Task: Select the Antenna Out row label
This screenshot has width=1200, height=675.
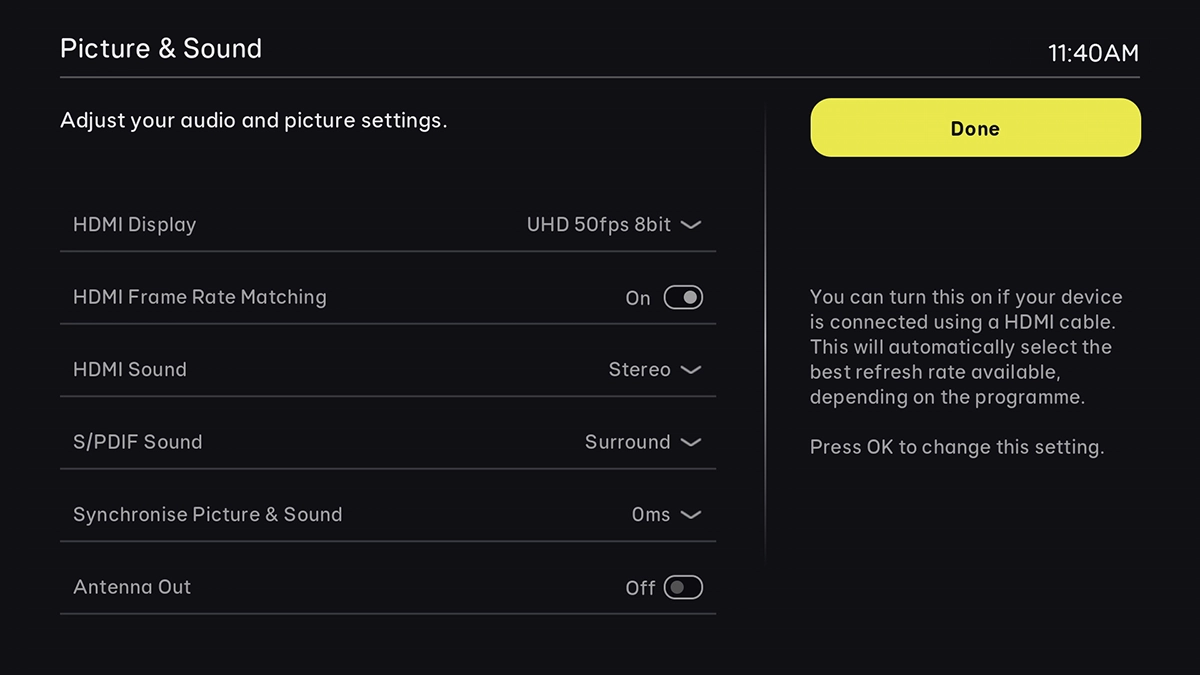Action: point(132,587)
